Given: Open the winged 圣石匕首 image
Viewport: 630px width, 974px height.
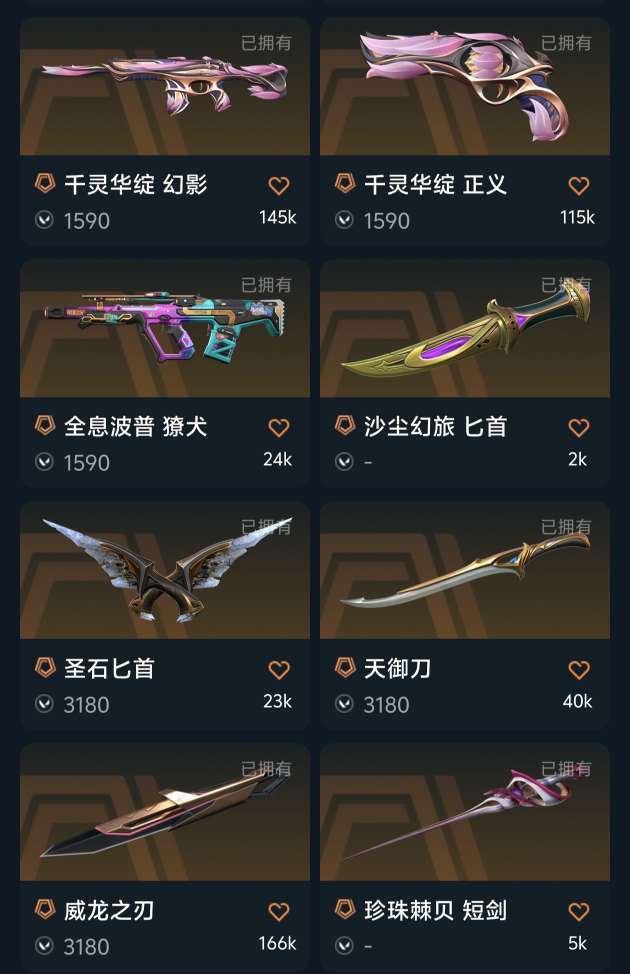Looking at the screenshot, I should point(165,570).
